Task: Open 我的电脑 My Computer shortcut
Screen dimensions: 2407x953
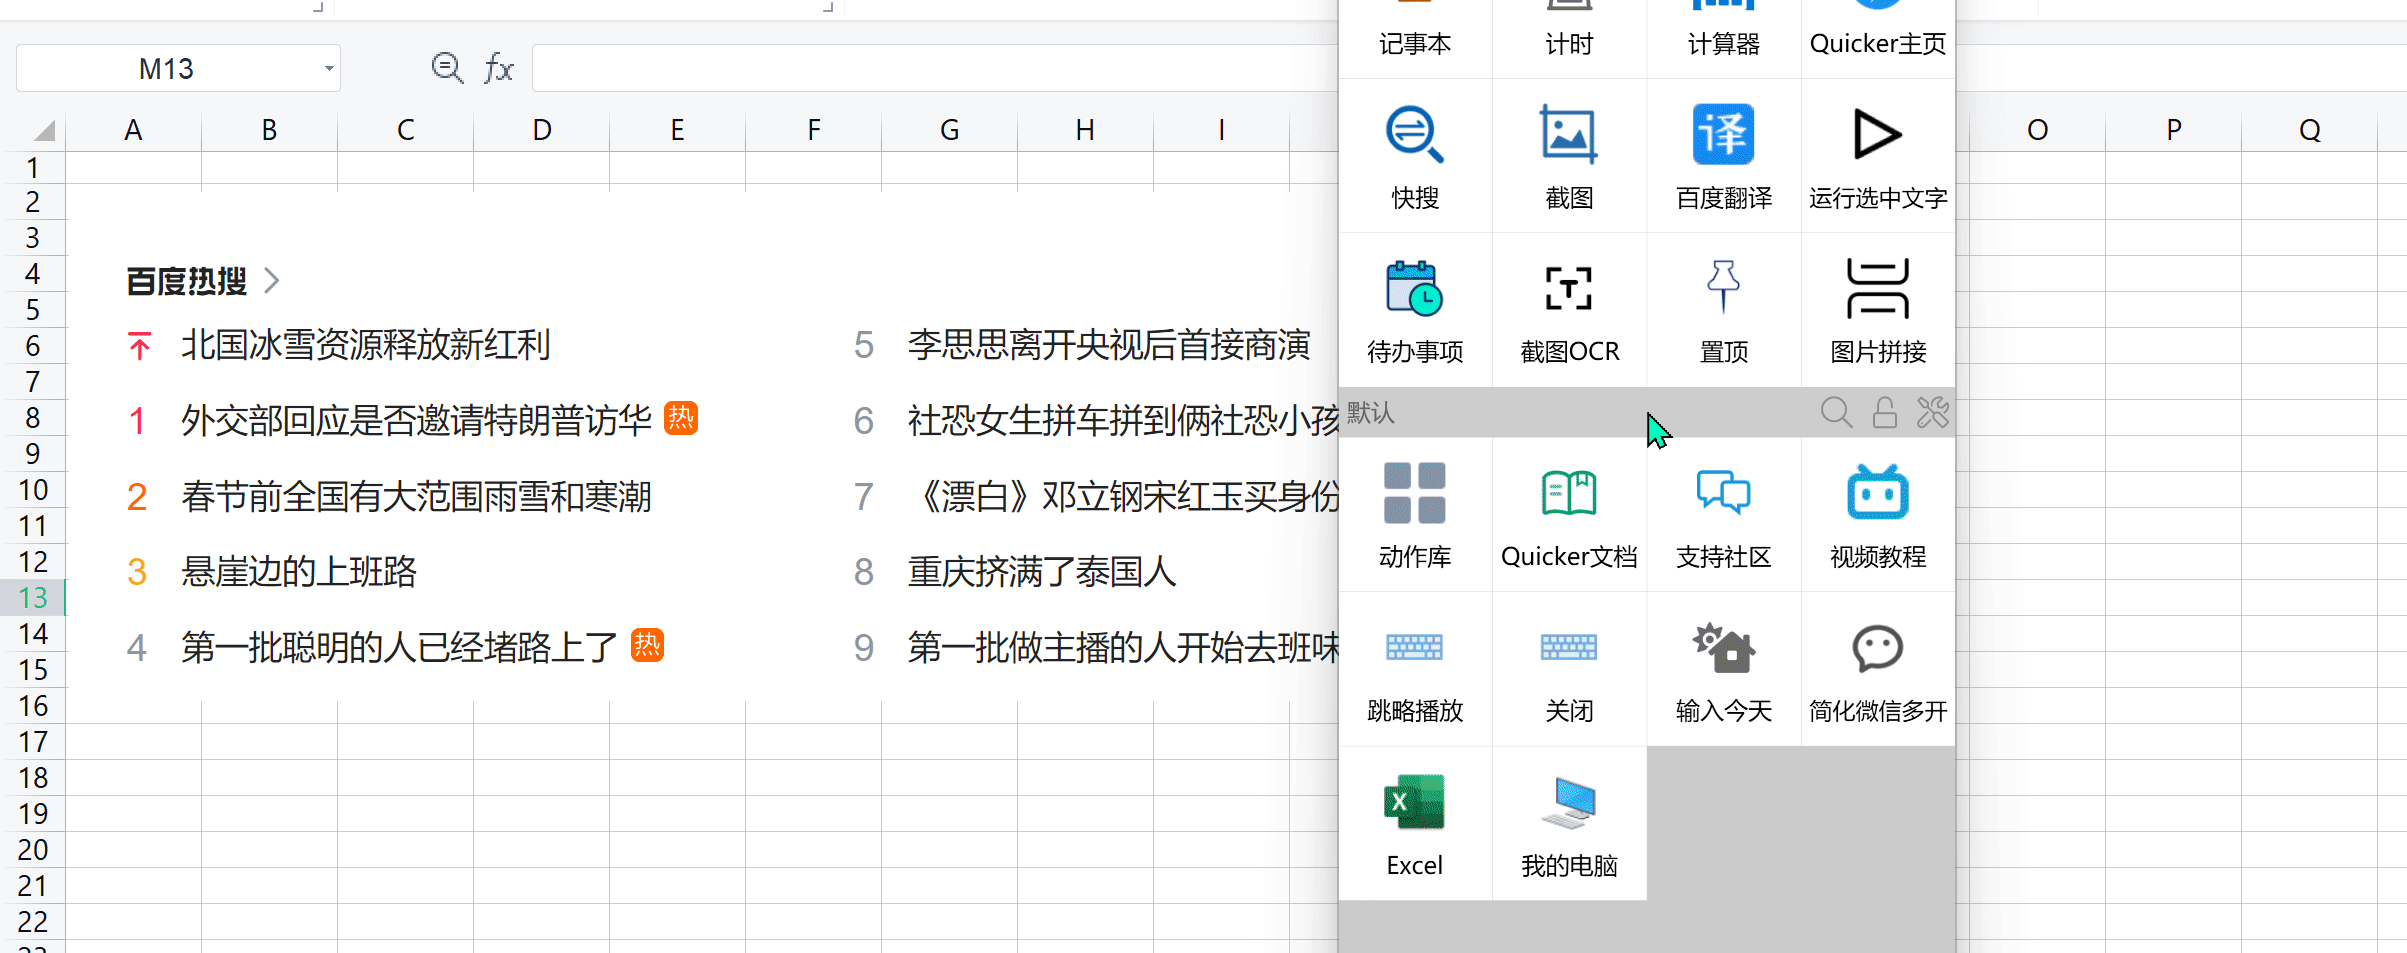Action: [x=1569, y=822]
